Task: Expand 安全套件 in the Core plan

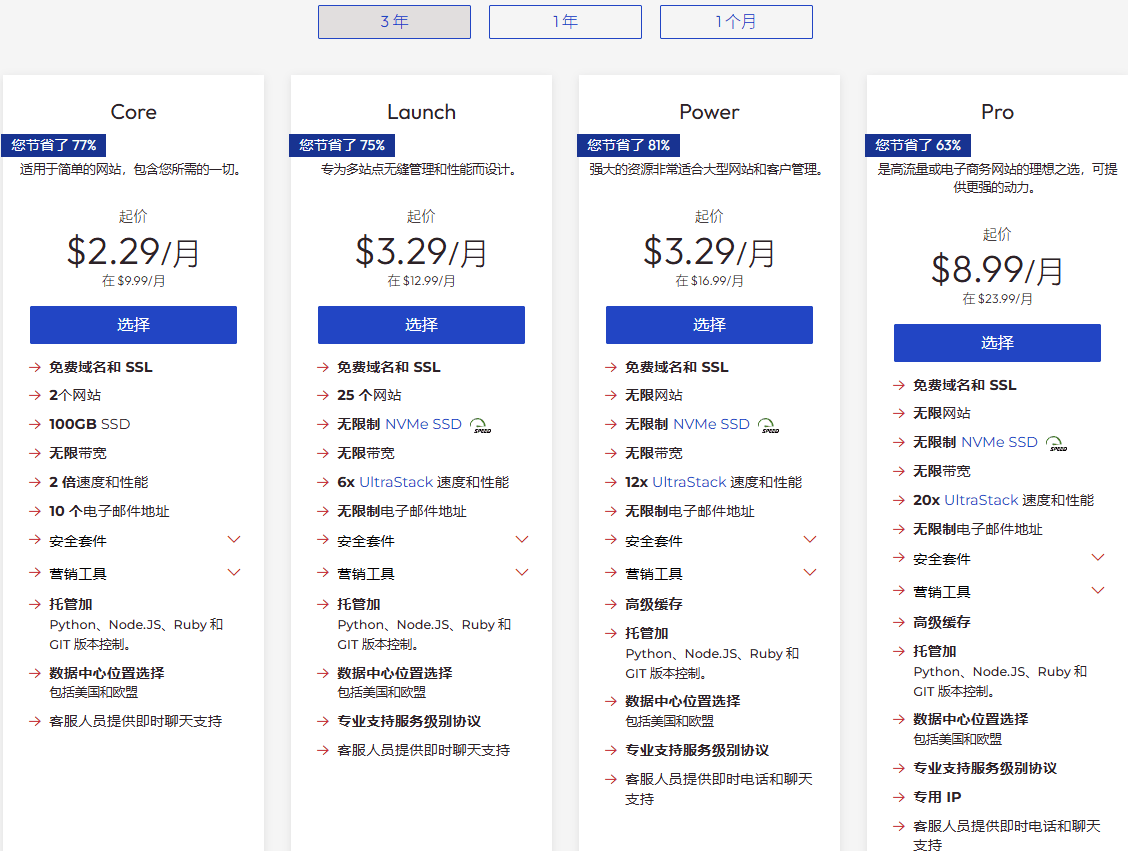Action: [234, 540]
